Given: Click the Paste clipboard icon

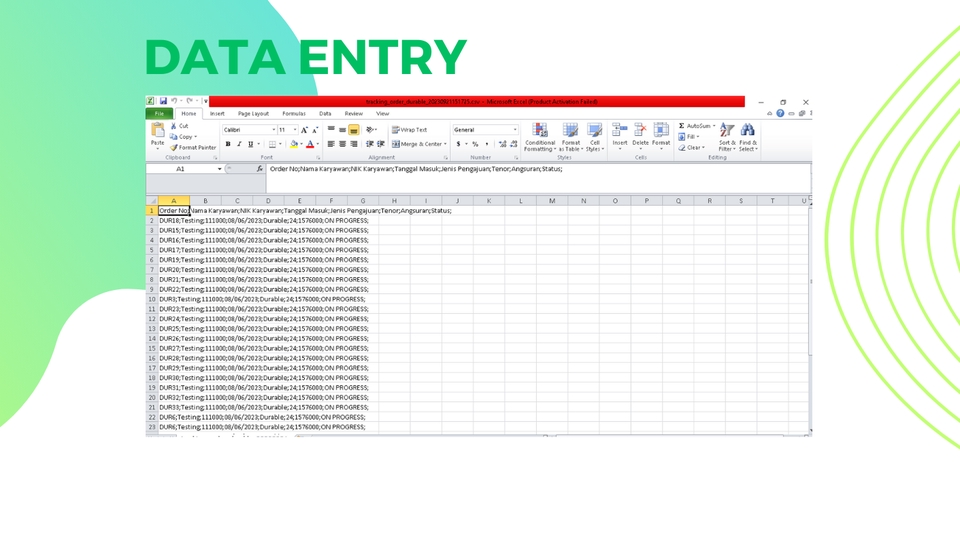Looking at the screenshot, I should (x=157, y=130).
